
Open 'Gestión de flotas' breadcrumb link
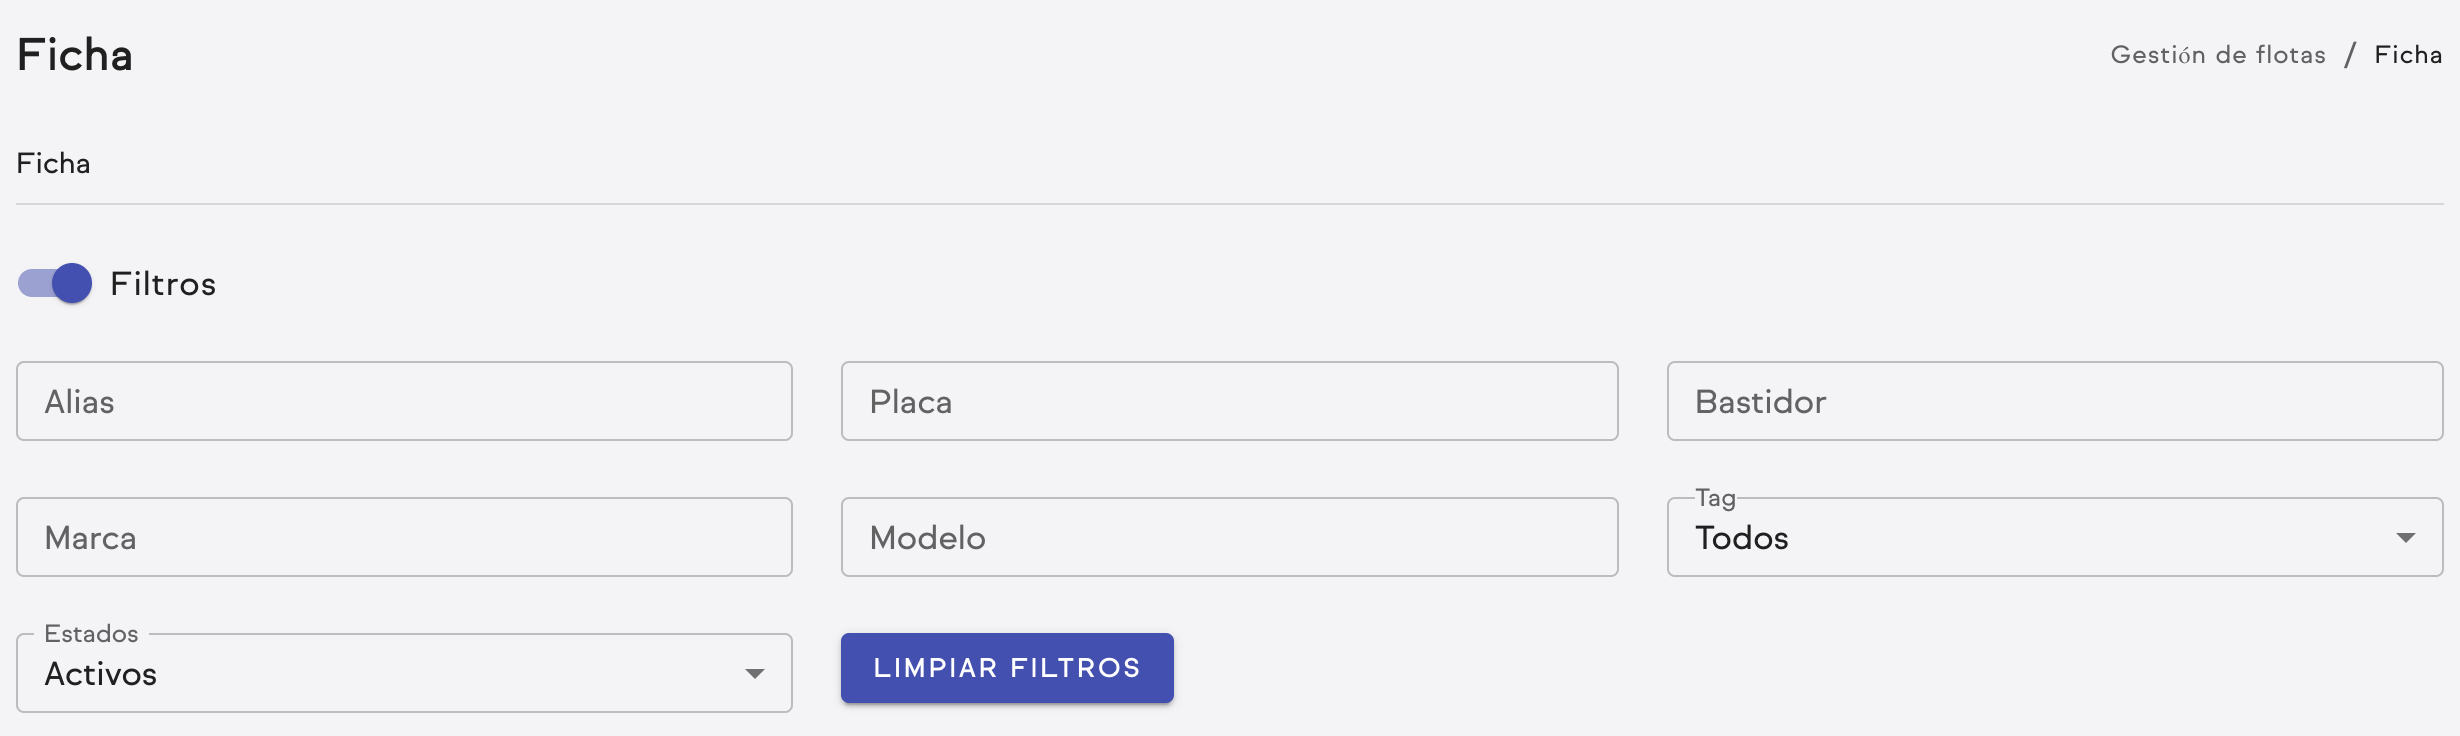[2218, 55]
